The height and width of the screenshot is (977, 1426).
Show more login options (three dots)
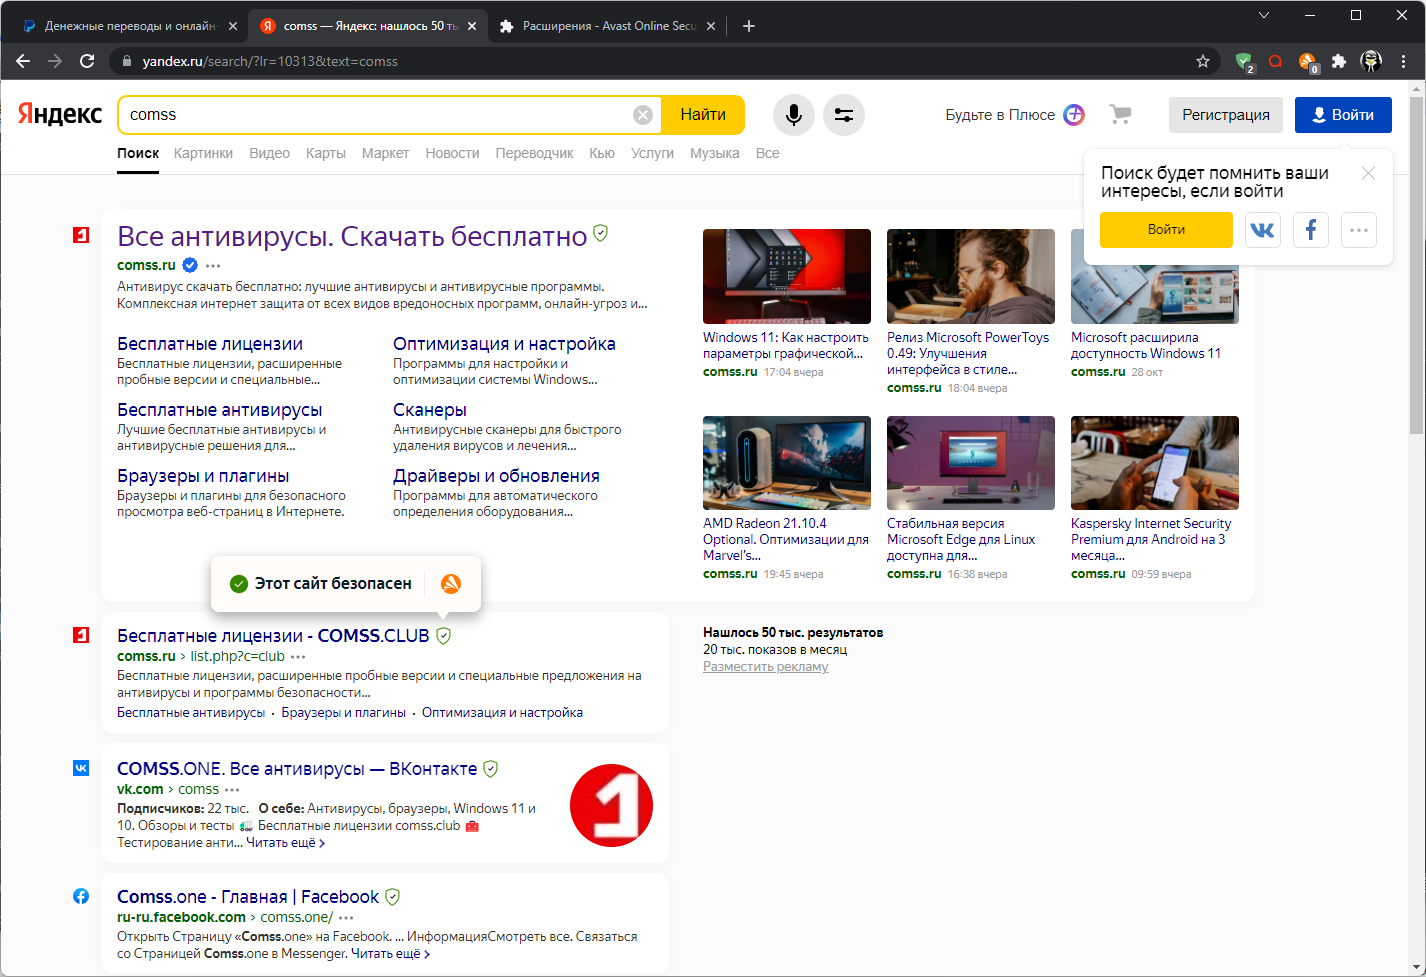1359,230
